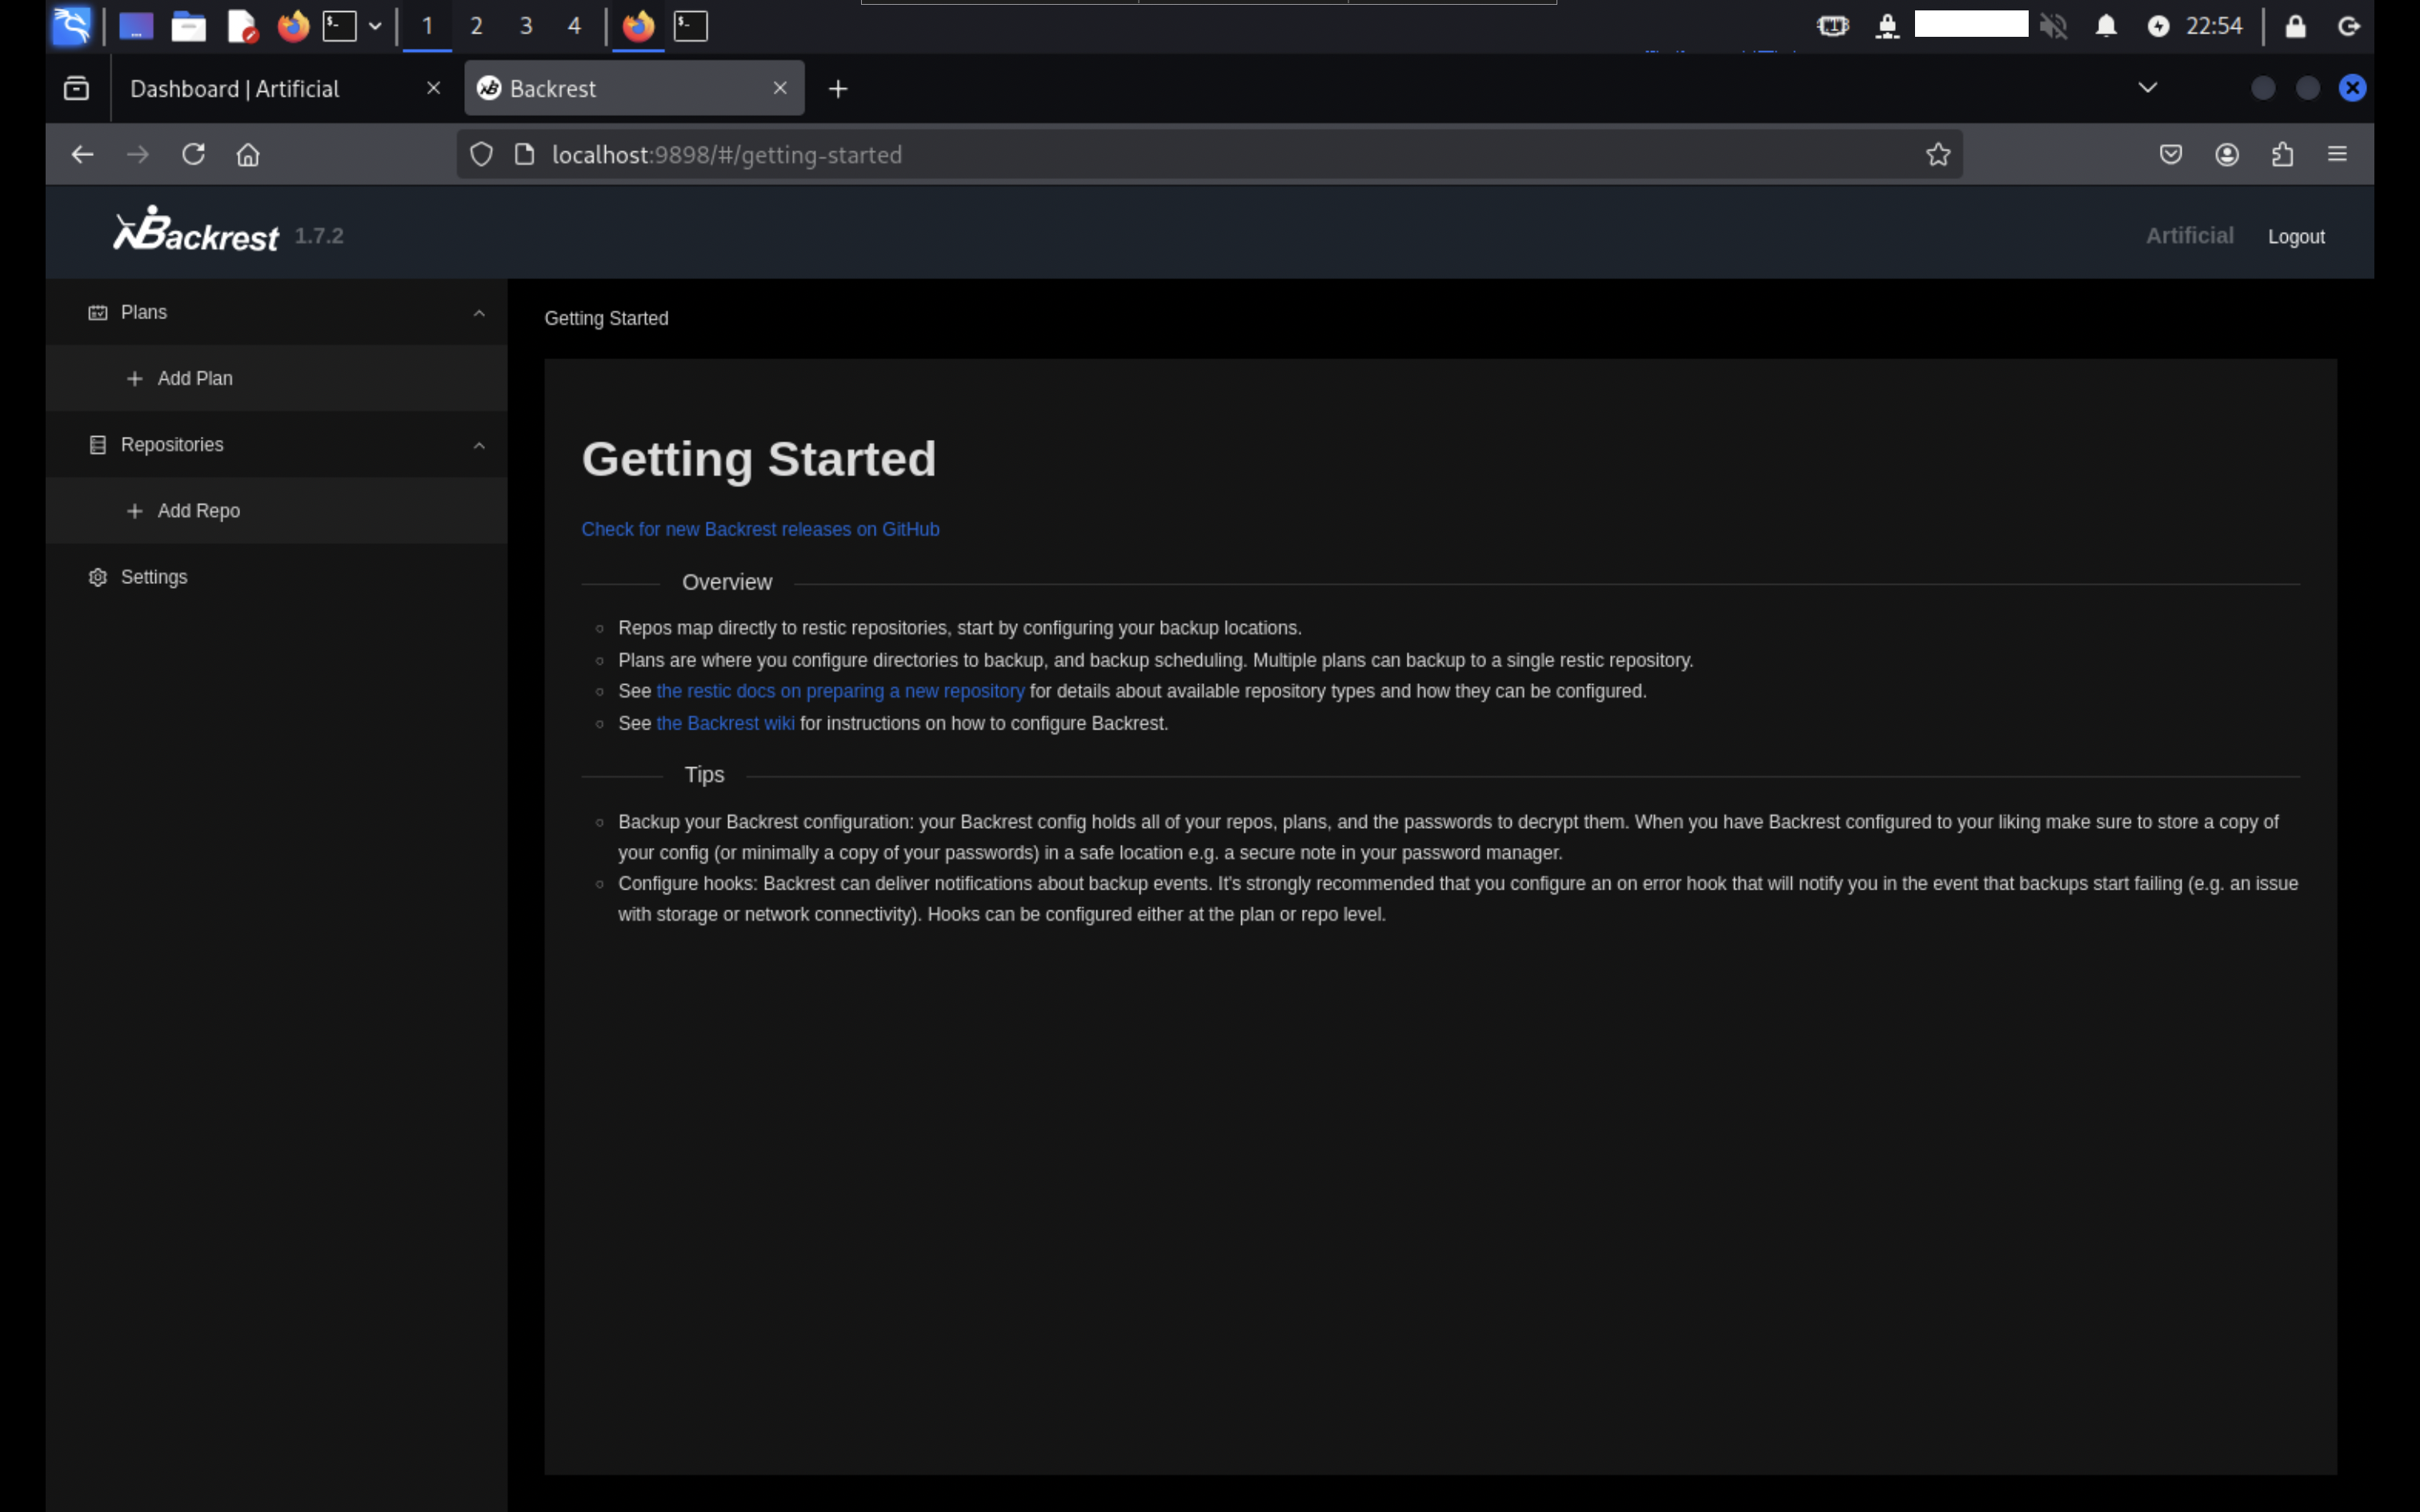Open the Backrest wiki link

[x=725, y=723]
